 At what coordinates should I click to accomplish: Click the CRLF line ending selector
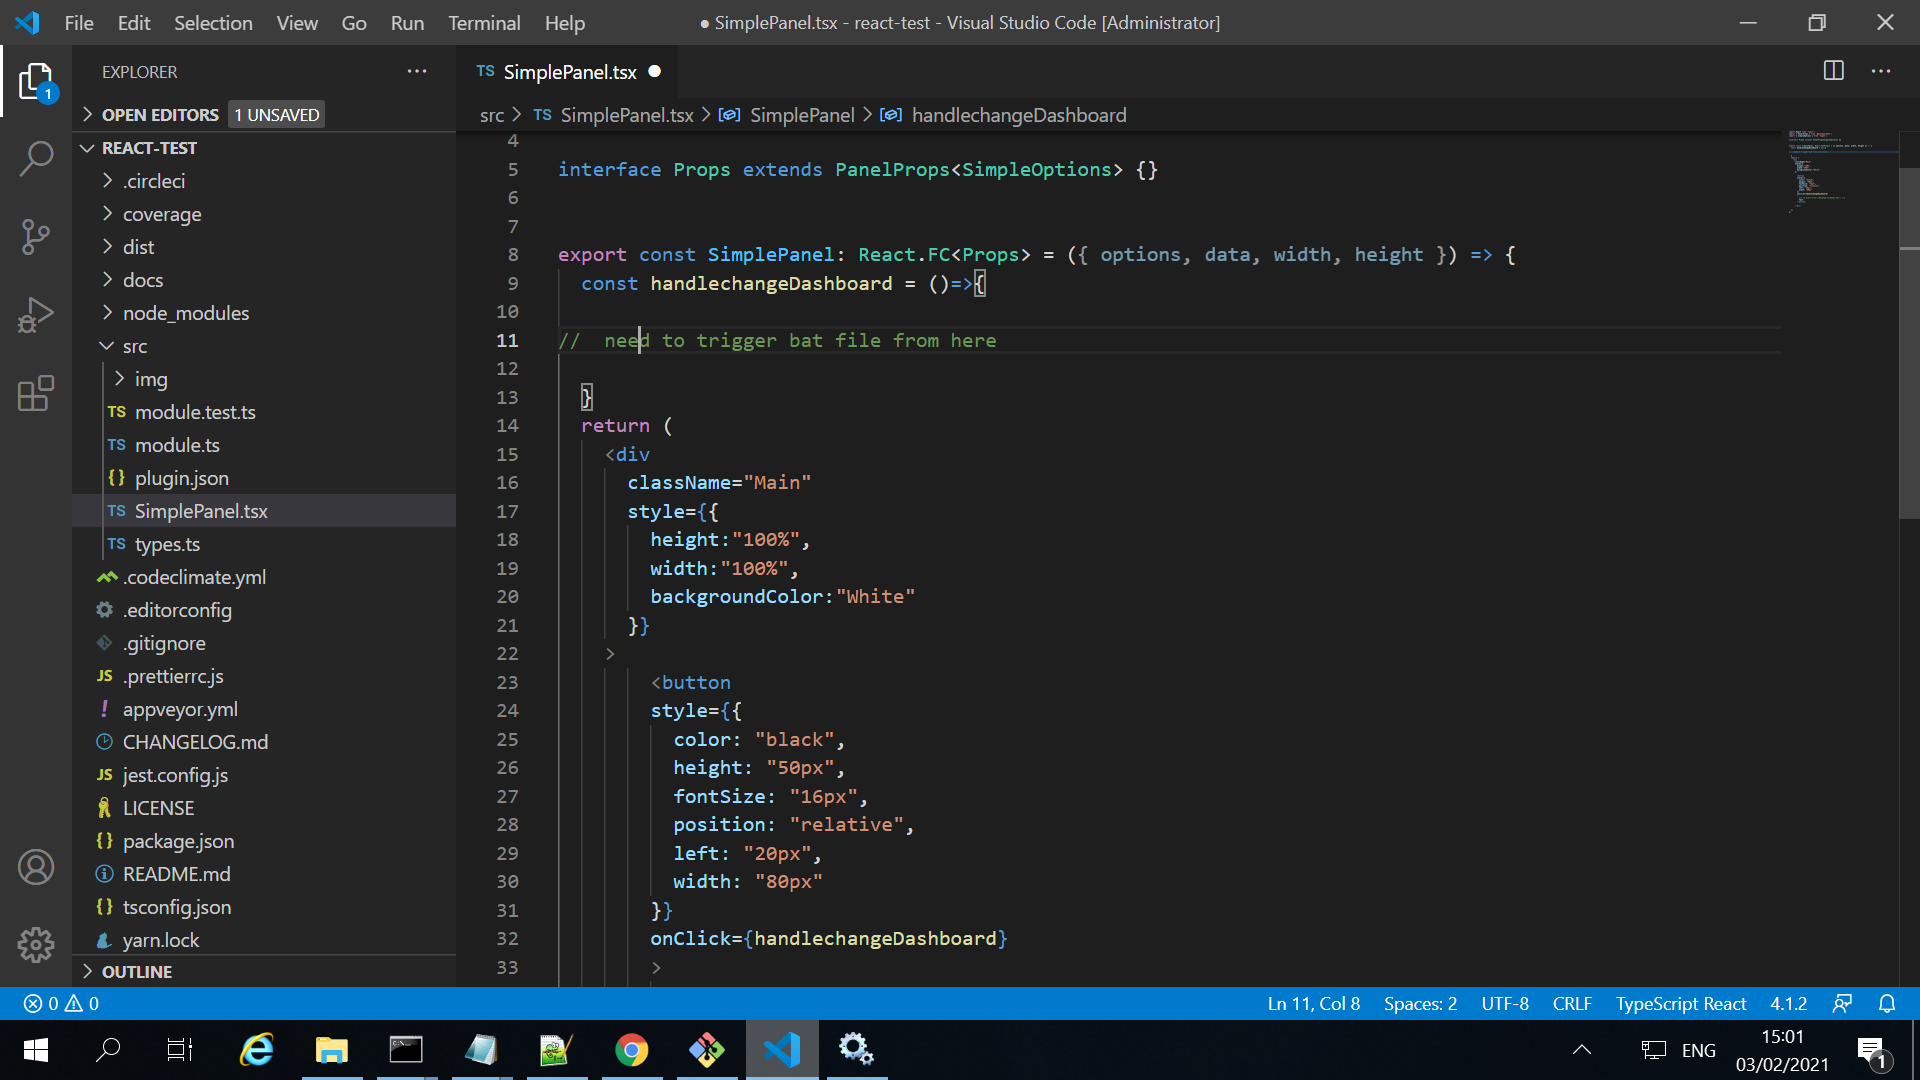point(1571,1003)
